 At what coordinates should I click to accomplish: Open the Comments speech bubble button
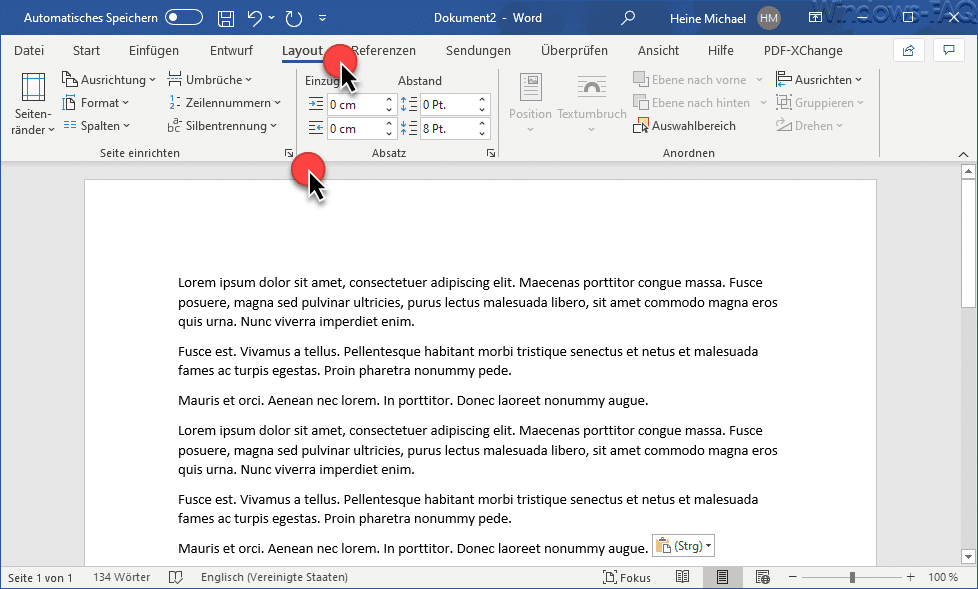[949, 51]
